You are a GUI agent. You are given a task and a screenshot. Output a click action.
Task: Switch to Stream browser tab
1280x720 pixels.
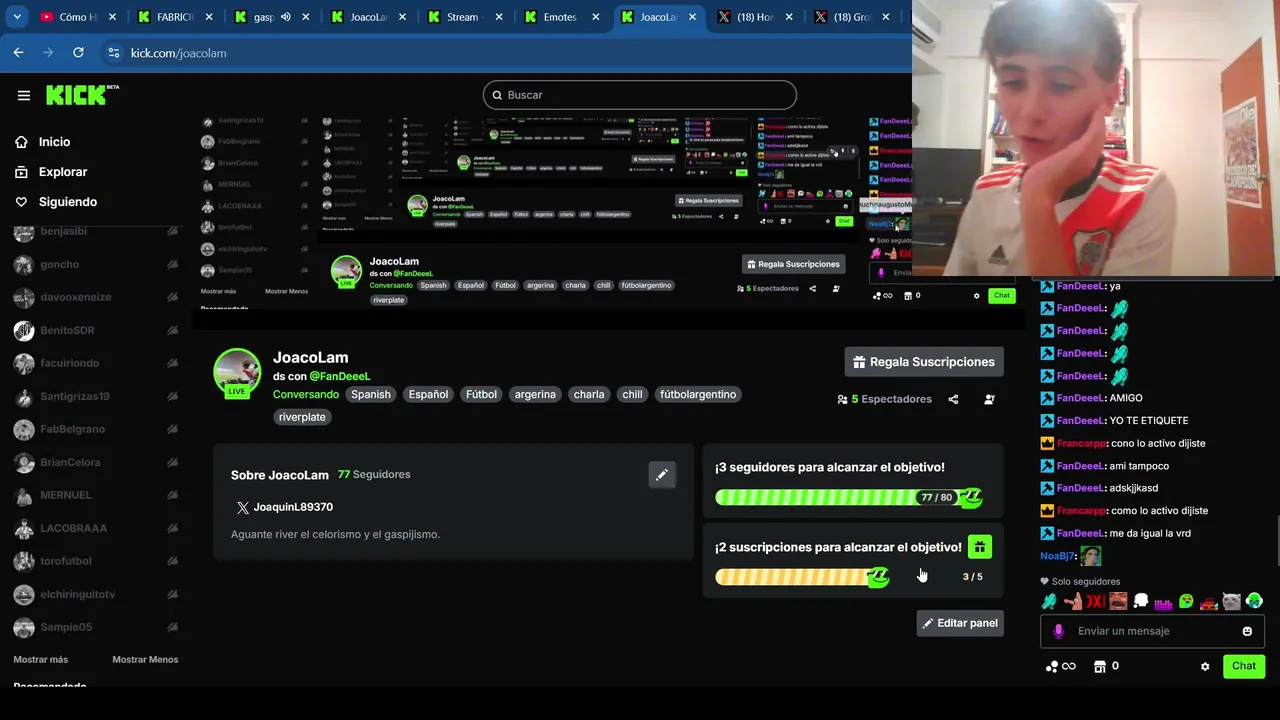point(463,17)
